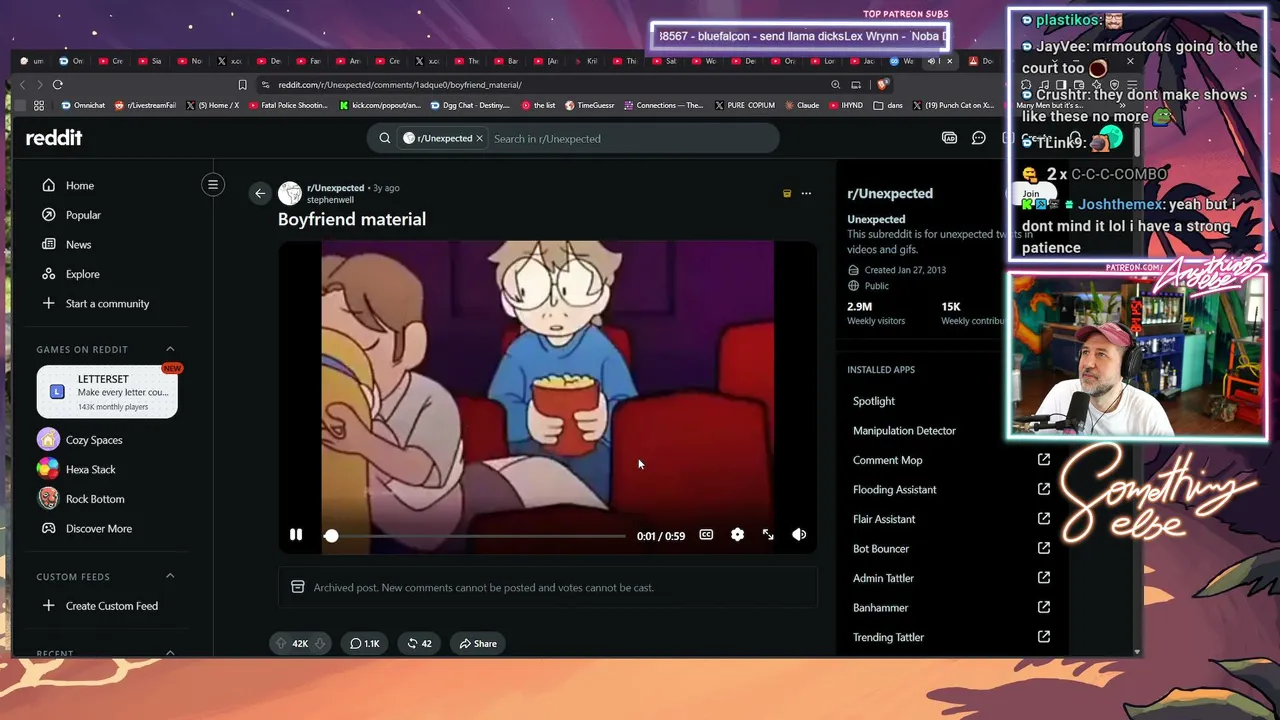Open the browser zoom magnifier icon

point(836,85)
